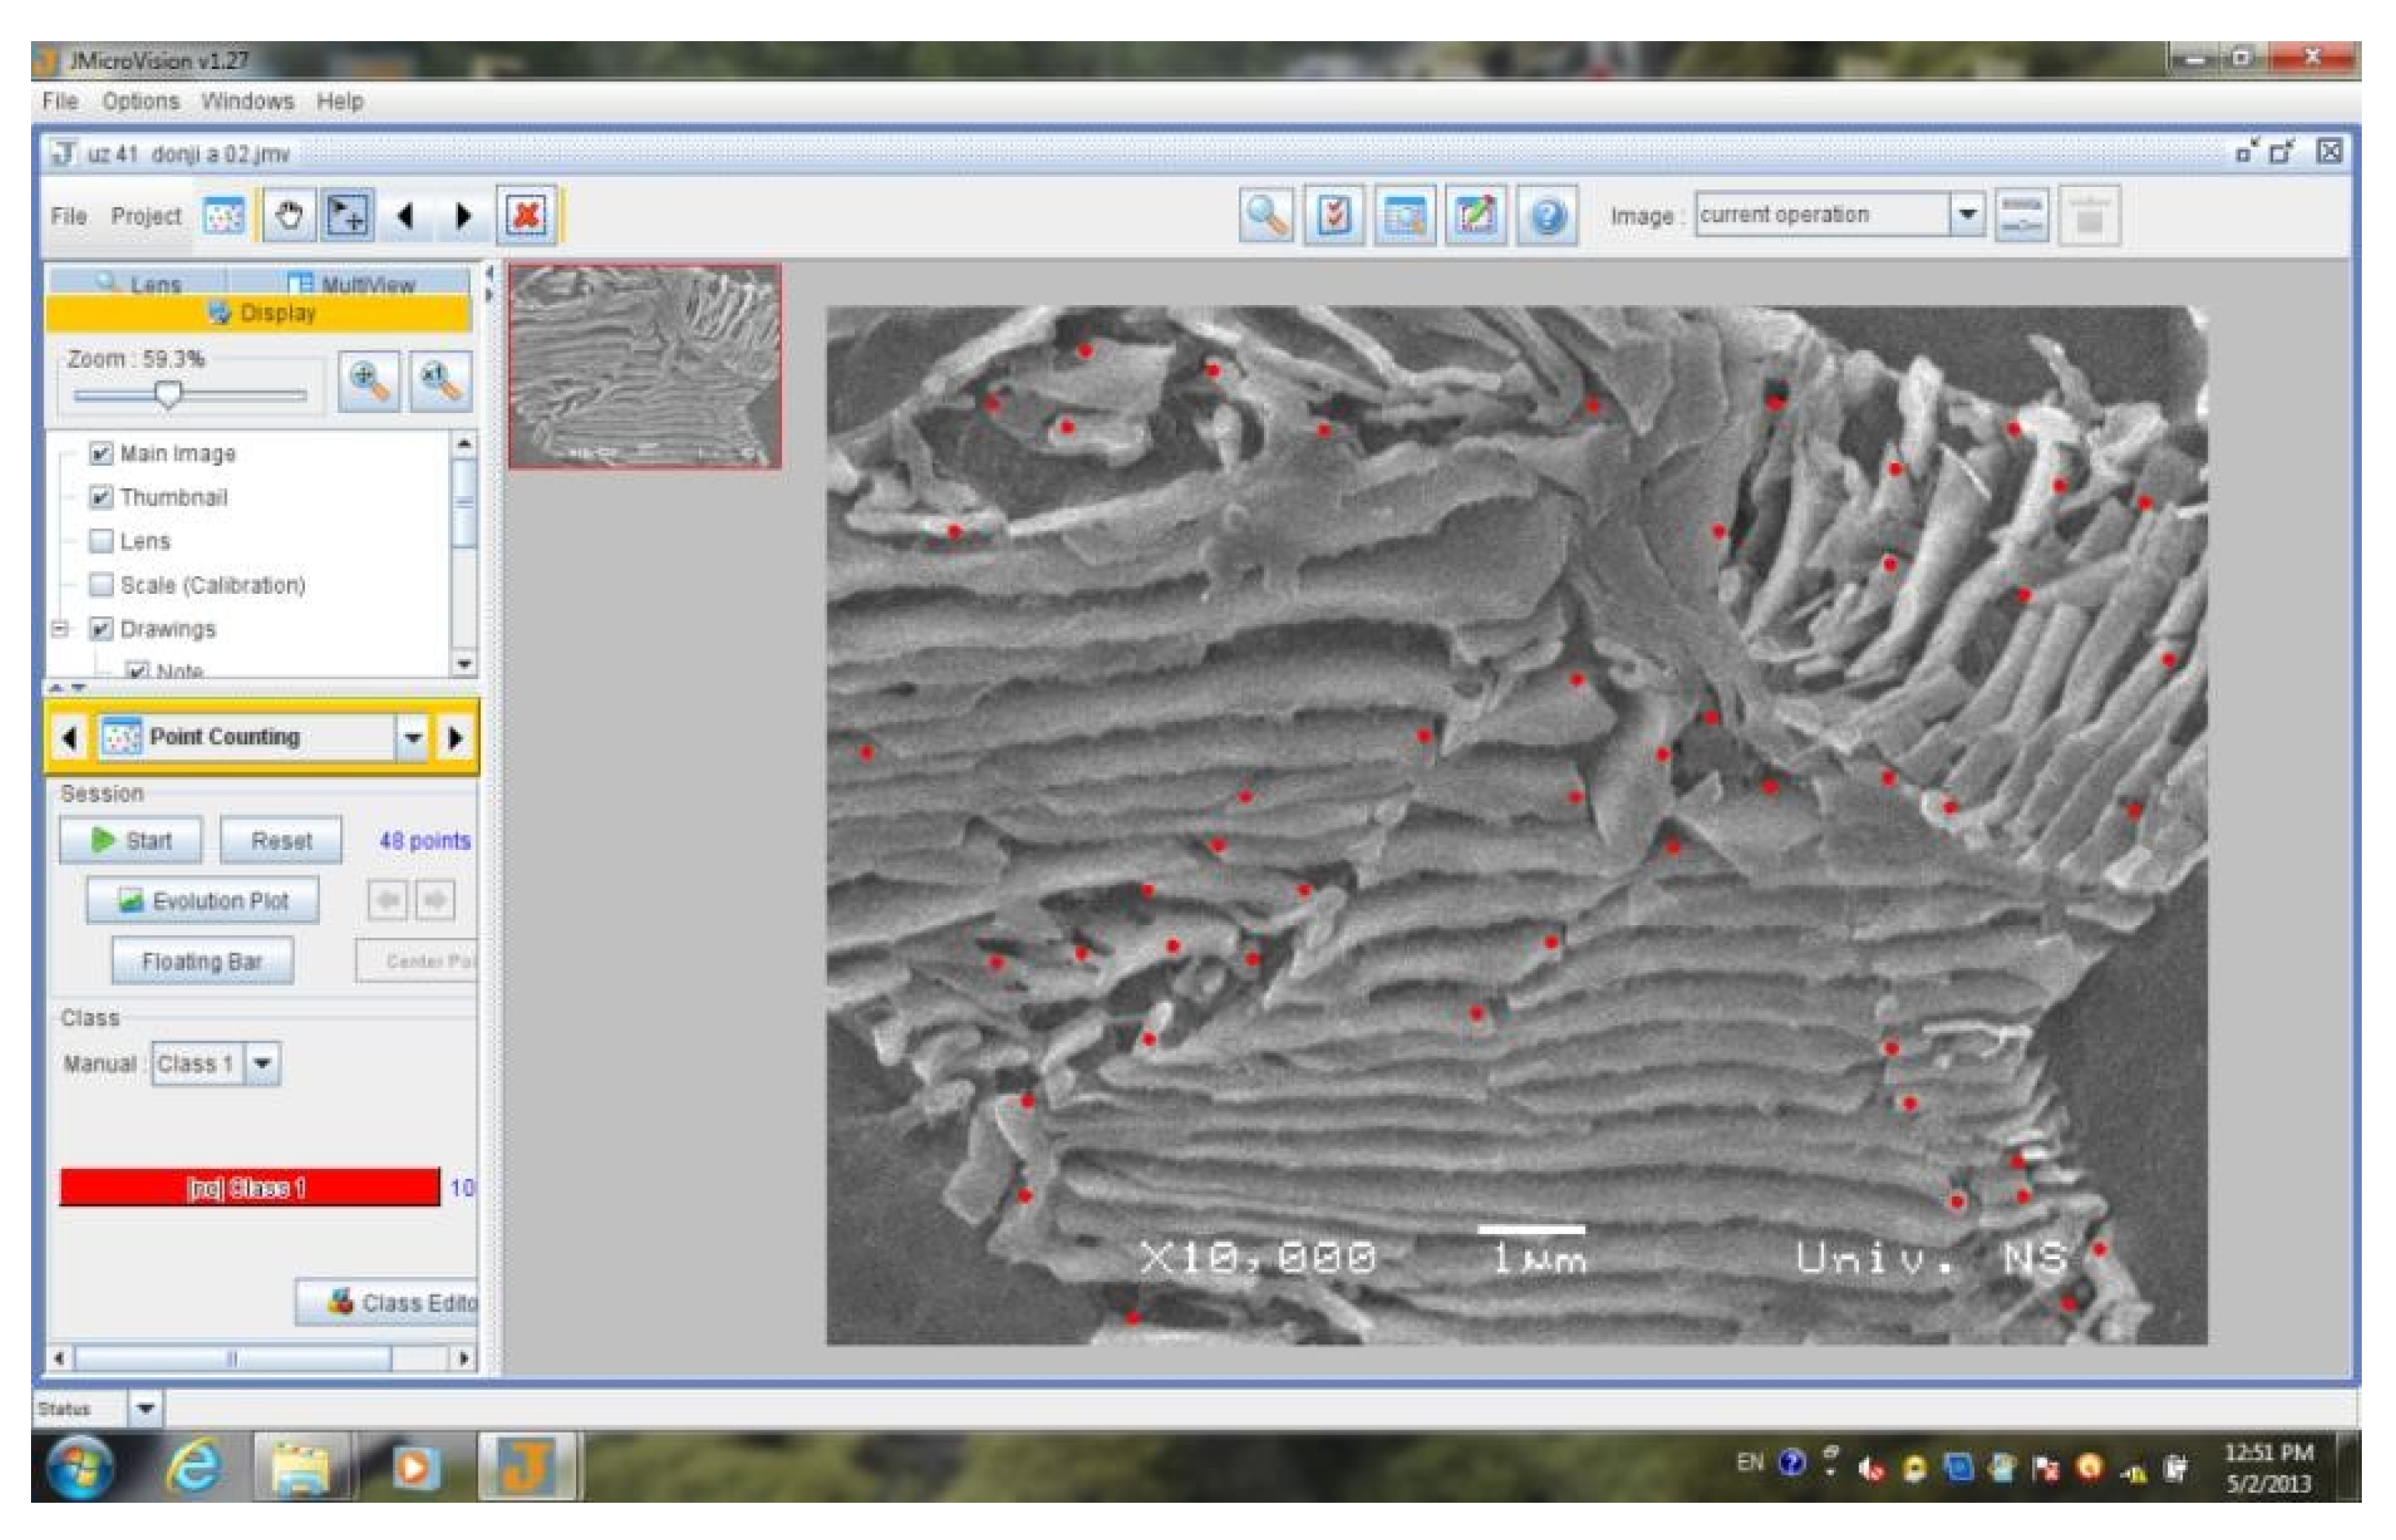
Task: Enable the Lens checkbox
Action: click(x=101, y=542)
